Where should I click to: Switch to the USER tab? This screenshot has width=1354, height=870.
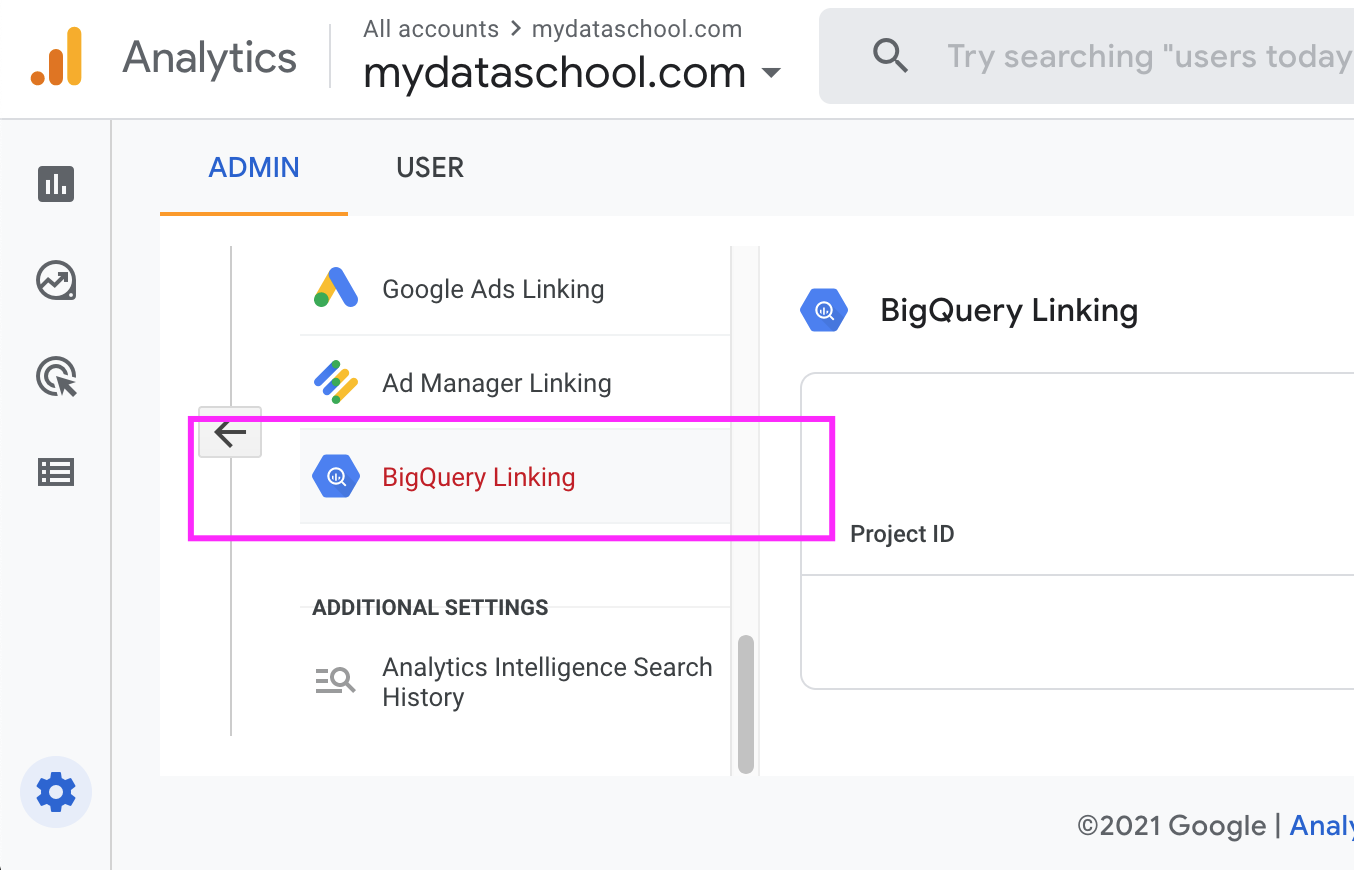coord(429,167)
